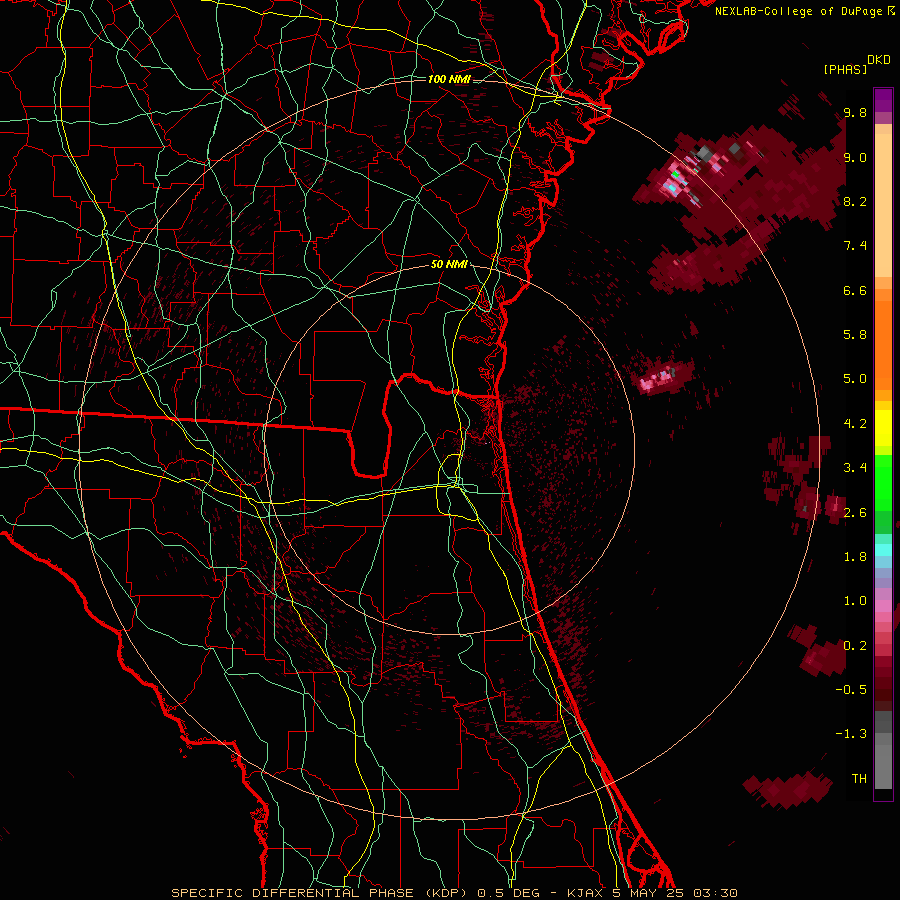The image size is (900, 900).
Task: Click the TH threshold label
Action: (859, 779)
